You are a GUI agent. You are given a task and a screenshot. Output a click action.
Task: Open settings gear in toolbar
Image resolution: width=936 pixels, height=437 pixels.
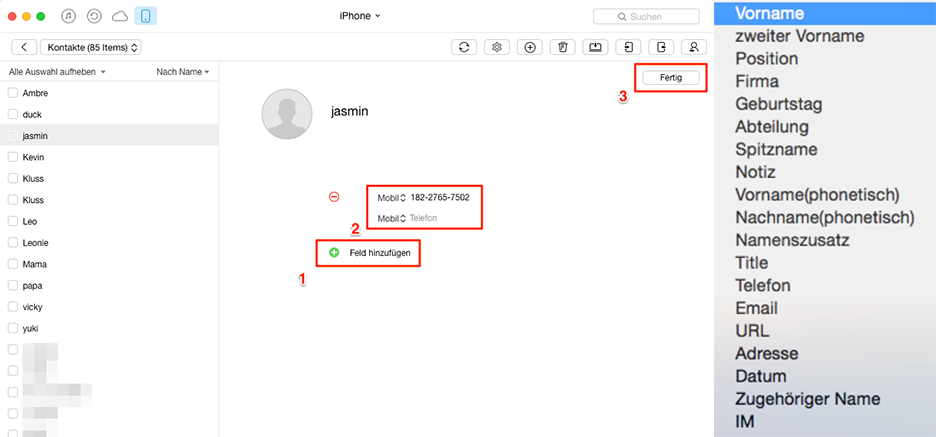click(496, 47)
